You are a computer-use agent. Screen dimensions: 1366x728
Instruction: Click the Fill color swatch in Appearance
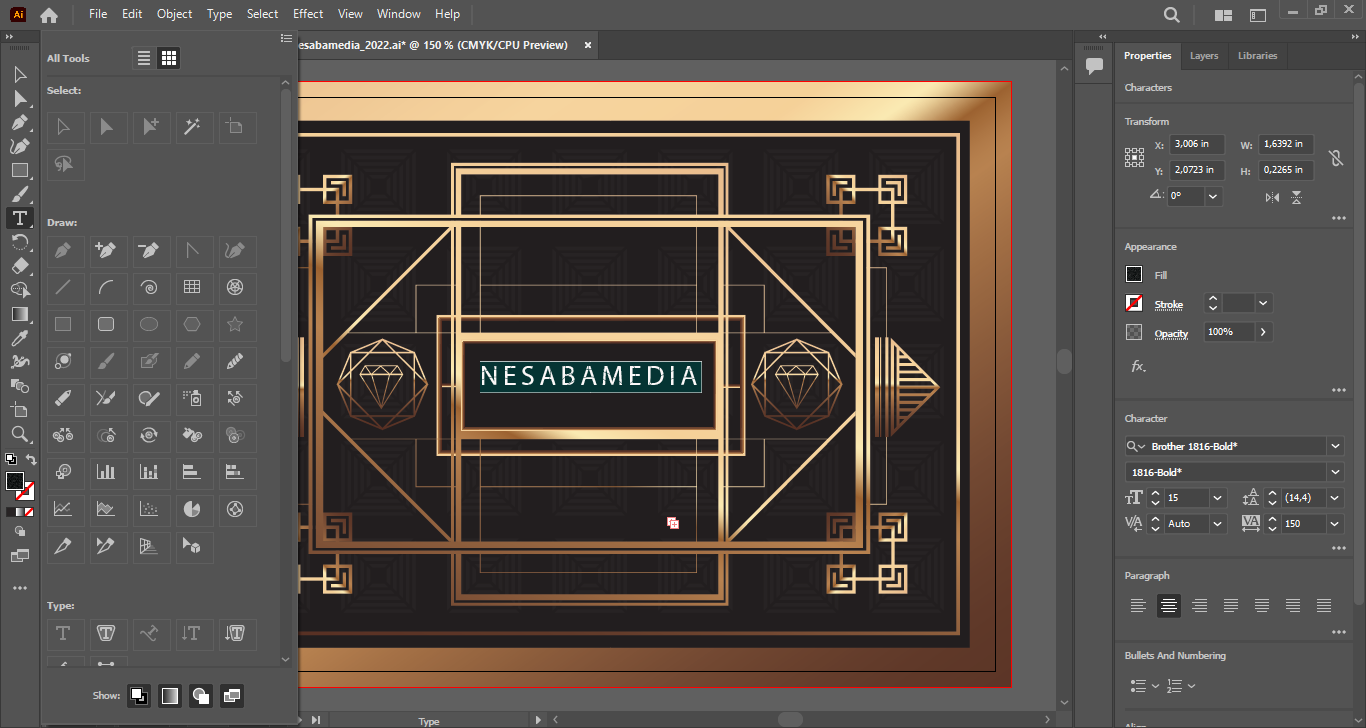click(x=1134, y=275)
